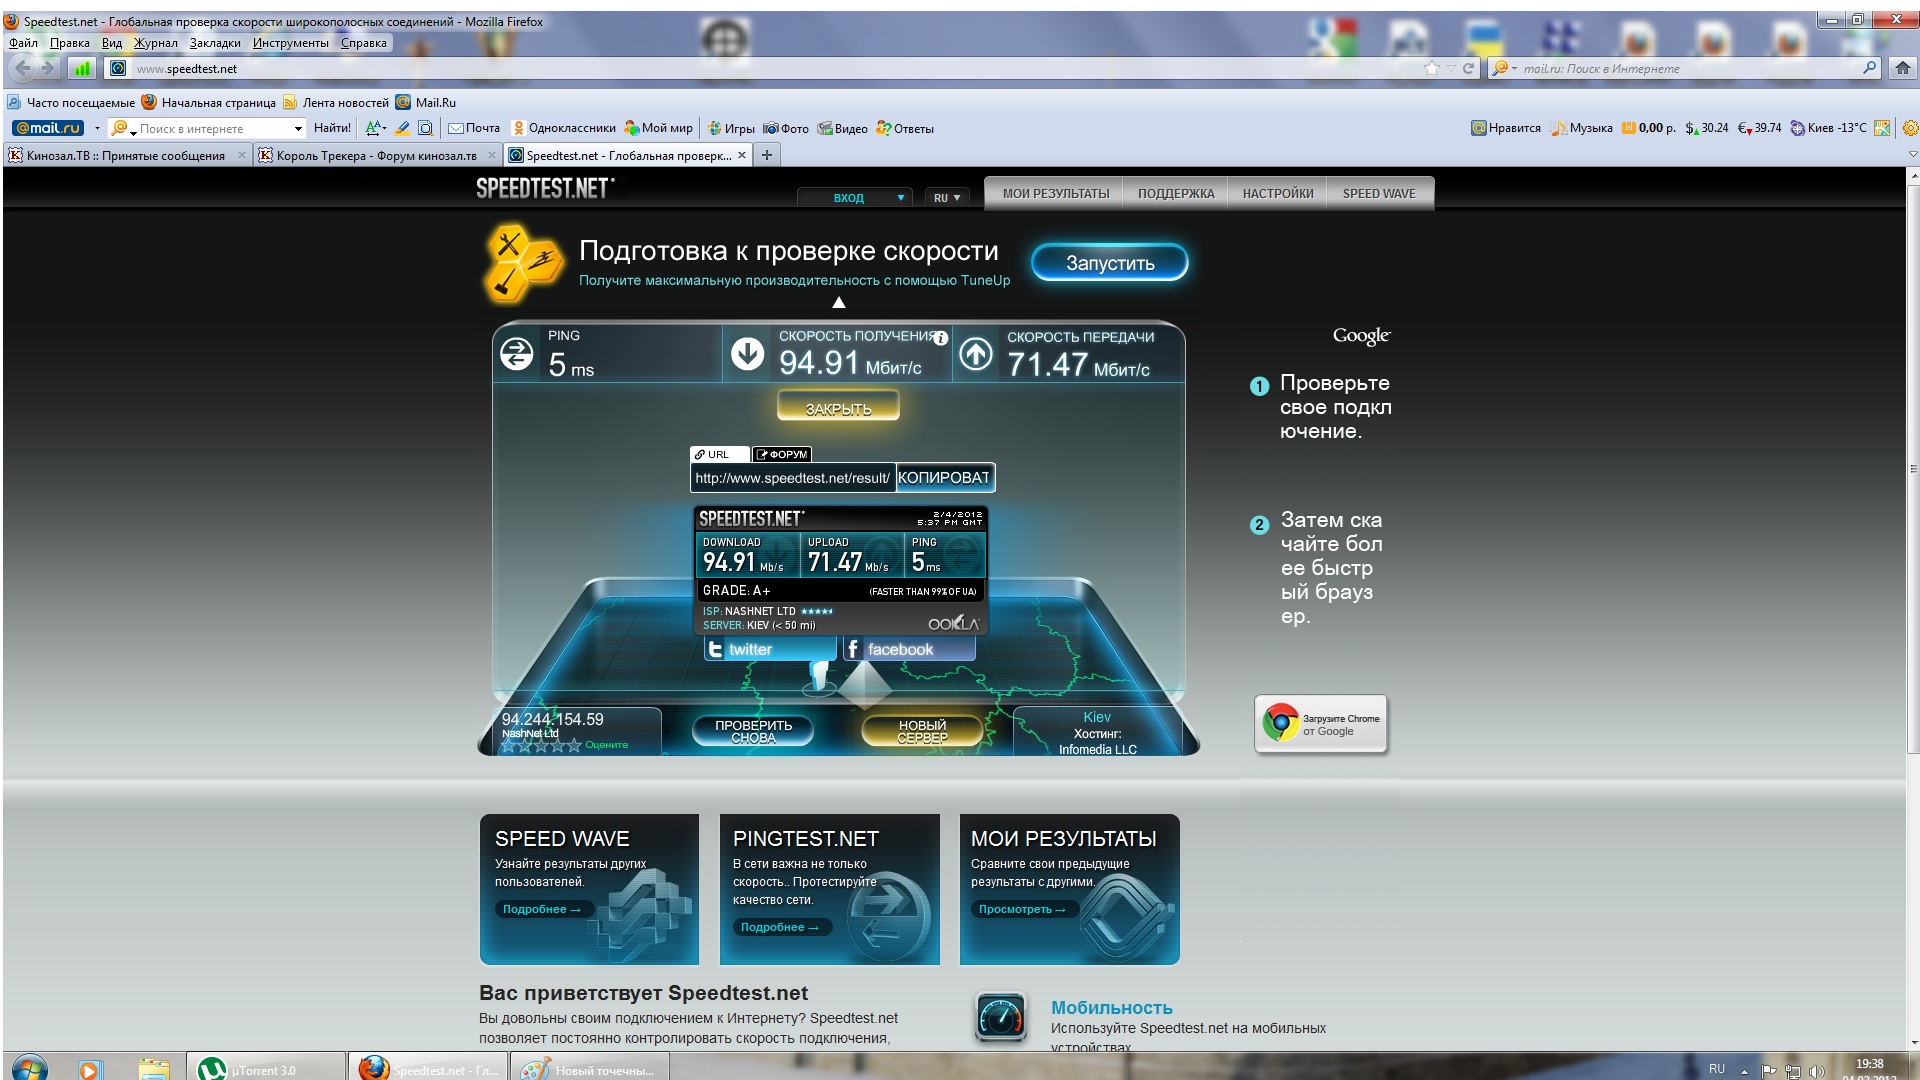Open the Инструменты menu
The image size is (1920, 1080).
(x=290, y=43)
